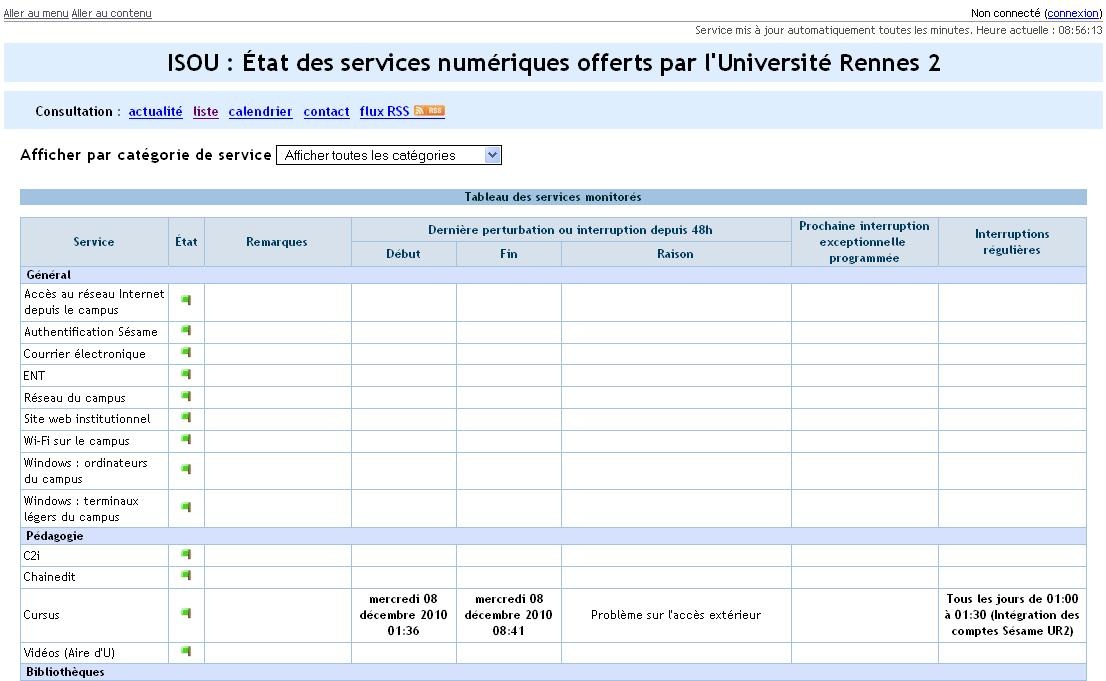
Task: Click the green flag for Chainedit
Action: pyautogui.click(x=186, y=576)
